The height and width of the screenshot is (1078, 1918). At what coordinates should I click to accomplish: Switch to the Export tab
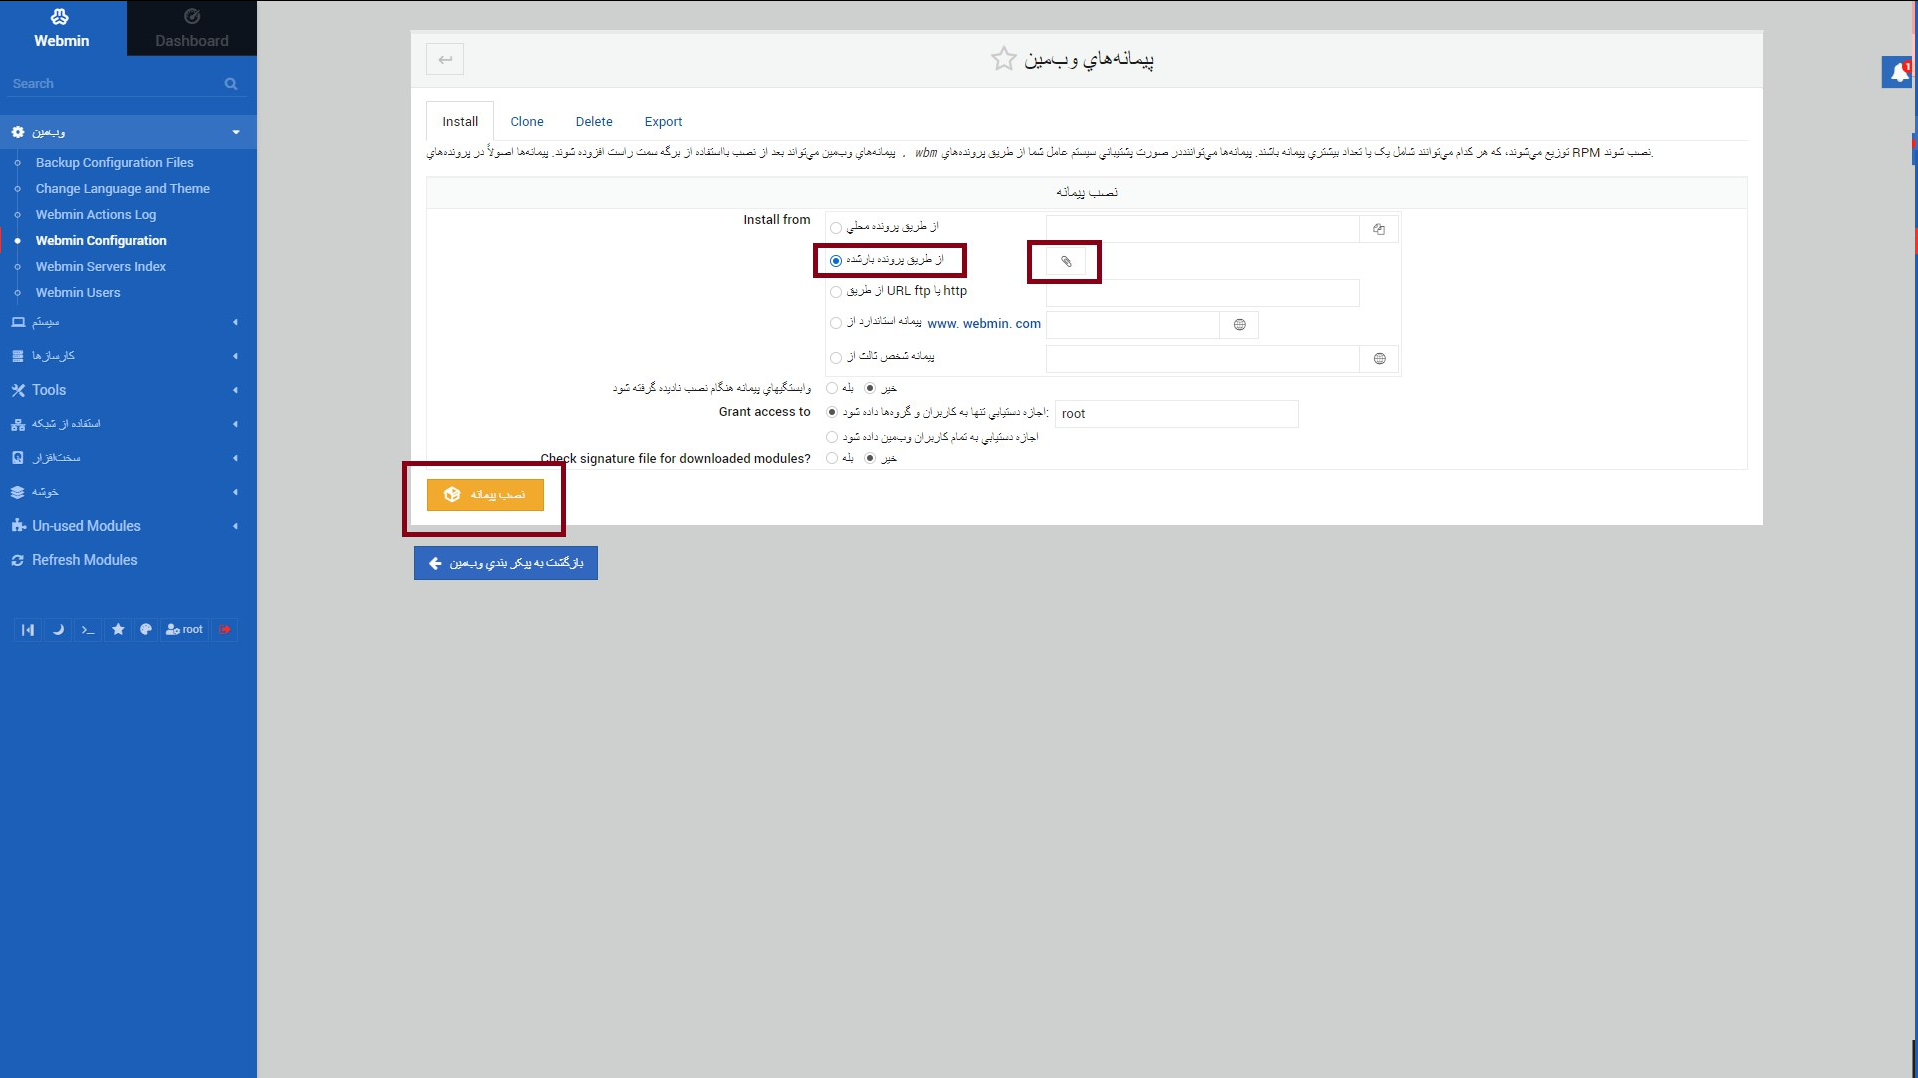pos(663,122)
